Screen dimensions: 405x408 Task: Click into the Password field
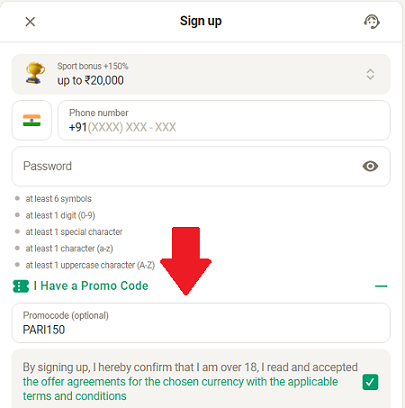pos(201,166)
